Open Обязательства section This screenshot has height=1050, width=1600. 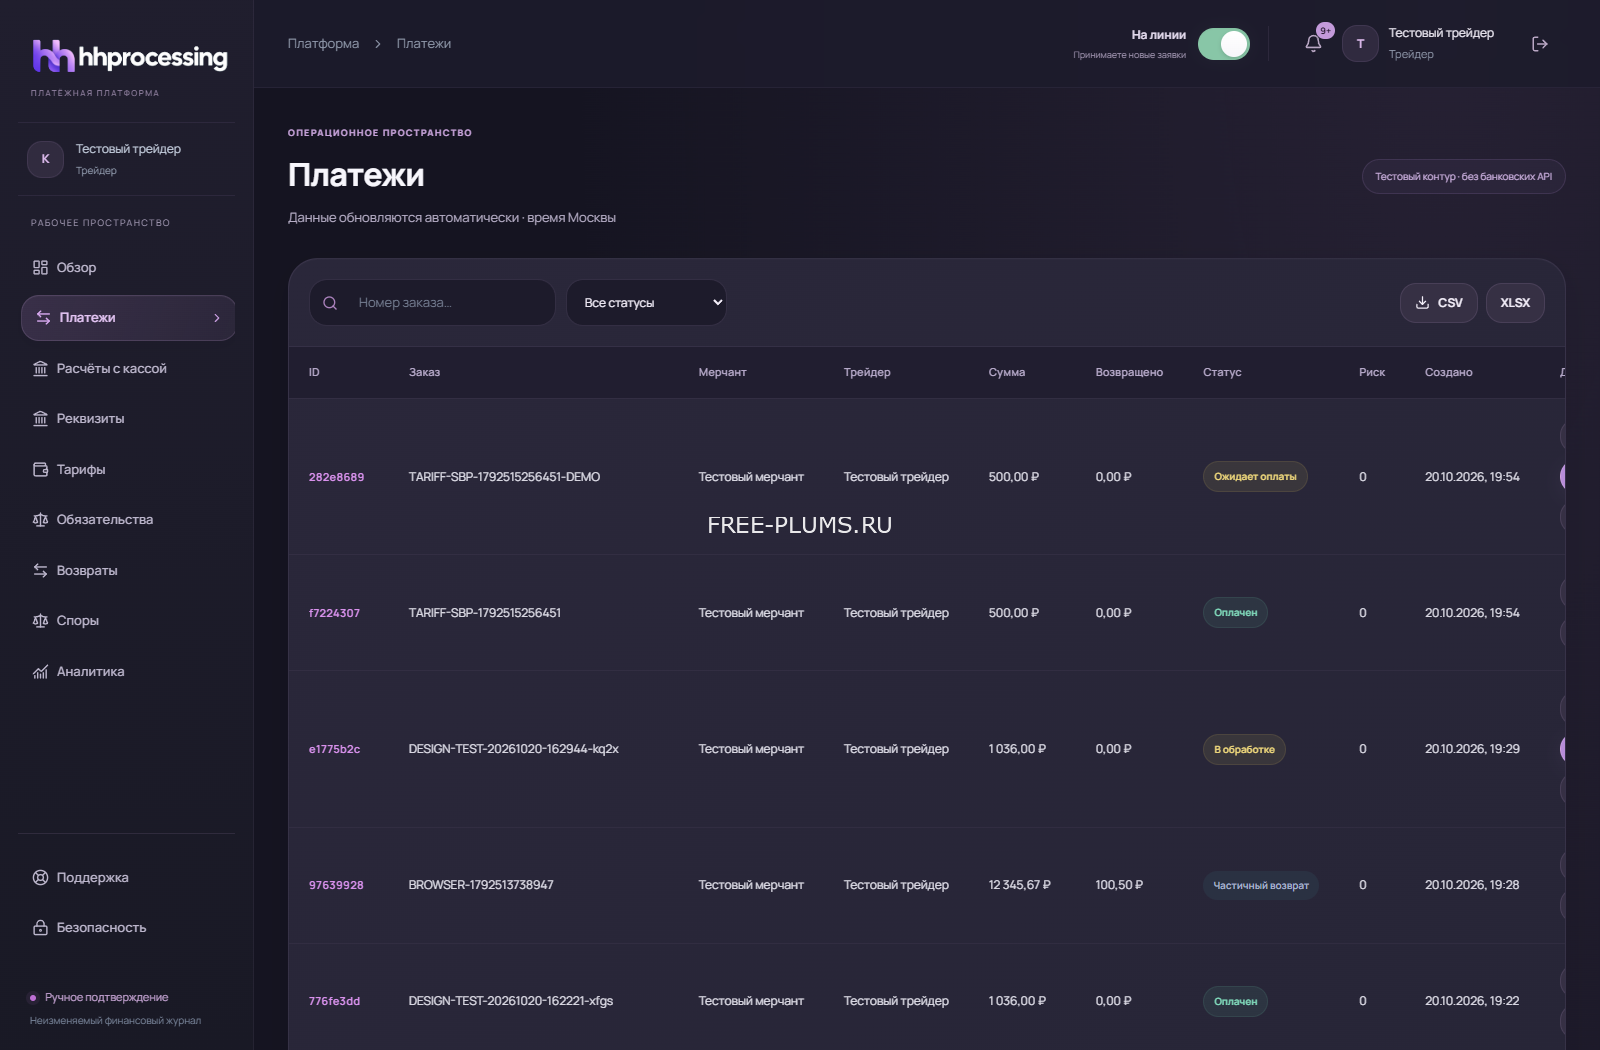tap(127, 519)
